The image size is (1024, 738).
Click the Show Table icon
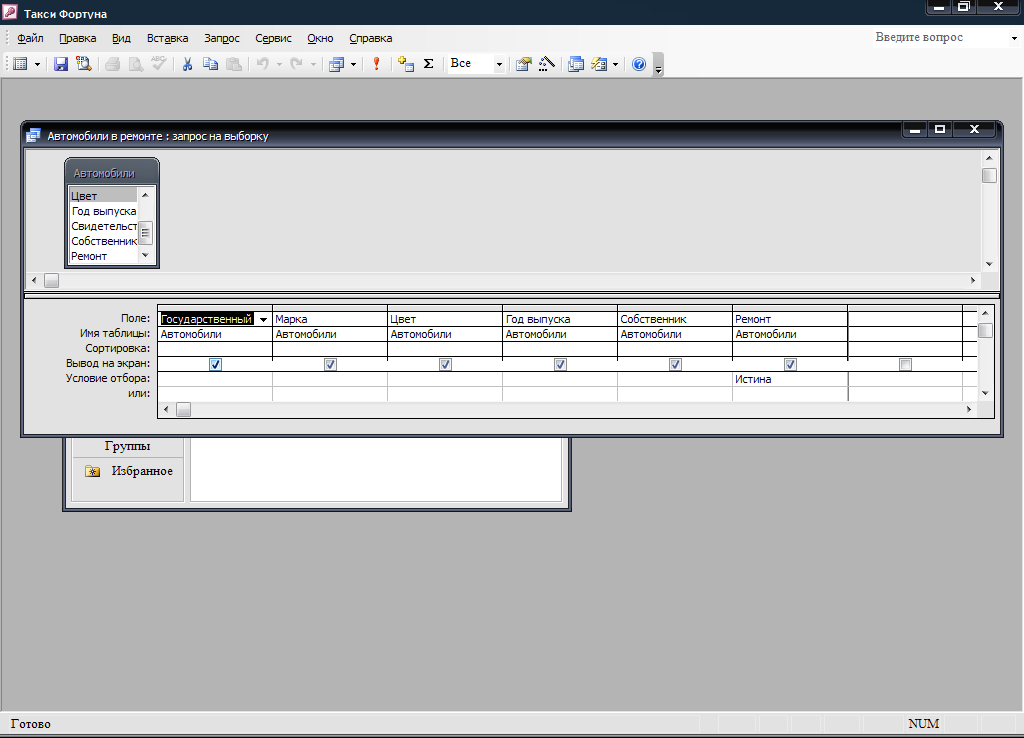click(405, 64)
